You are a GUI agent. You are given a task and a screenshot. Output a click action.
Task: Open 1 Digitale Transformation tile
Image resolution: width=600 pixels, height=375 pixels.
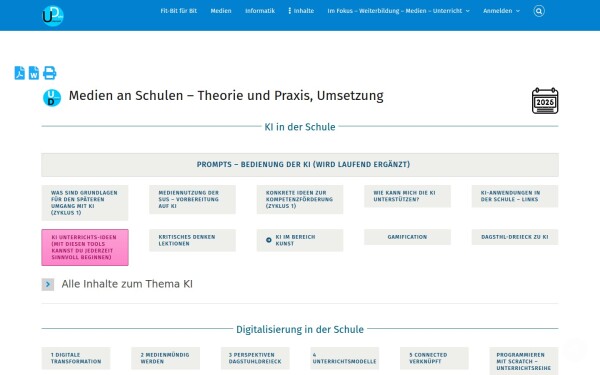pyautogui.click(x=76, y=358)
